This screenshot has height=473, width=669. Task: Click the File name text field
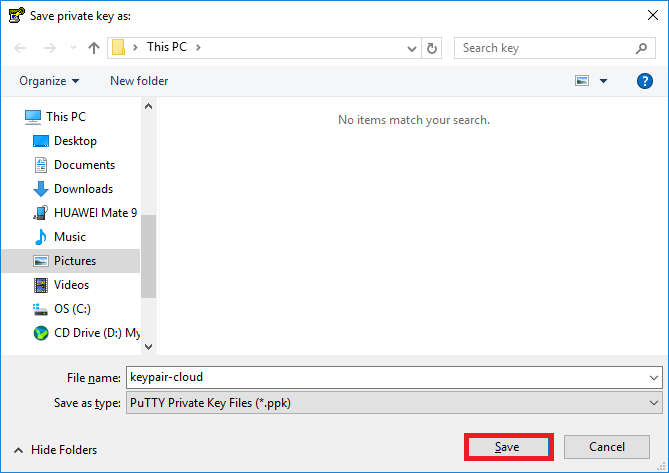point(387,377)
